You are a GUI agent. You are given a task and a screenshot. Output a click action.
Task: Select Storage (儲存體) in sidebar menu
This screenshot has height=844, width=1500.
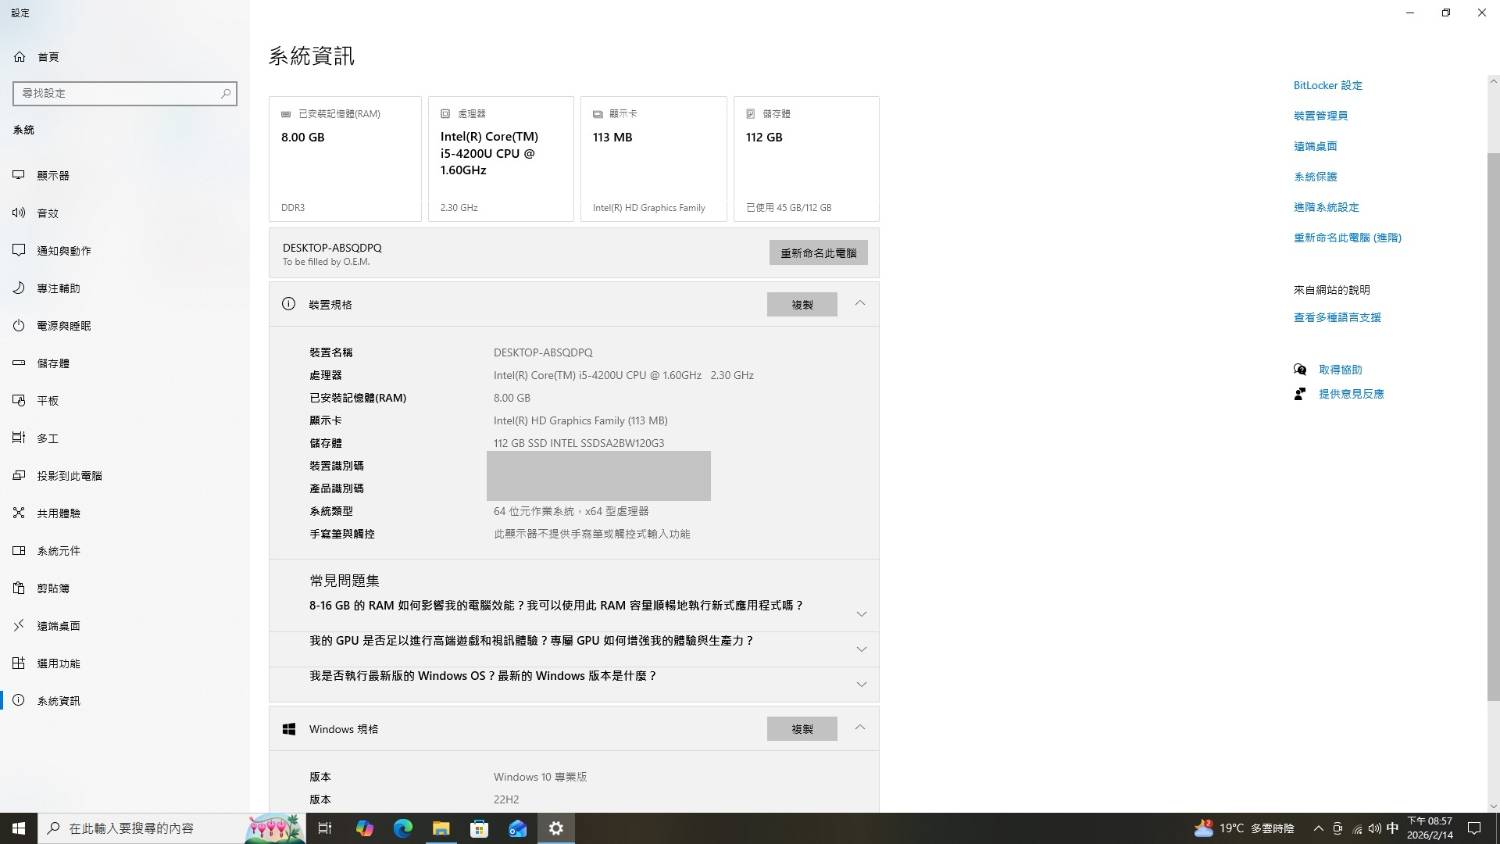[x=53, y=363]
